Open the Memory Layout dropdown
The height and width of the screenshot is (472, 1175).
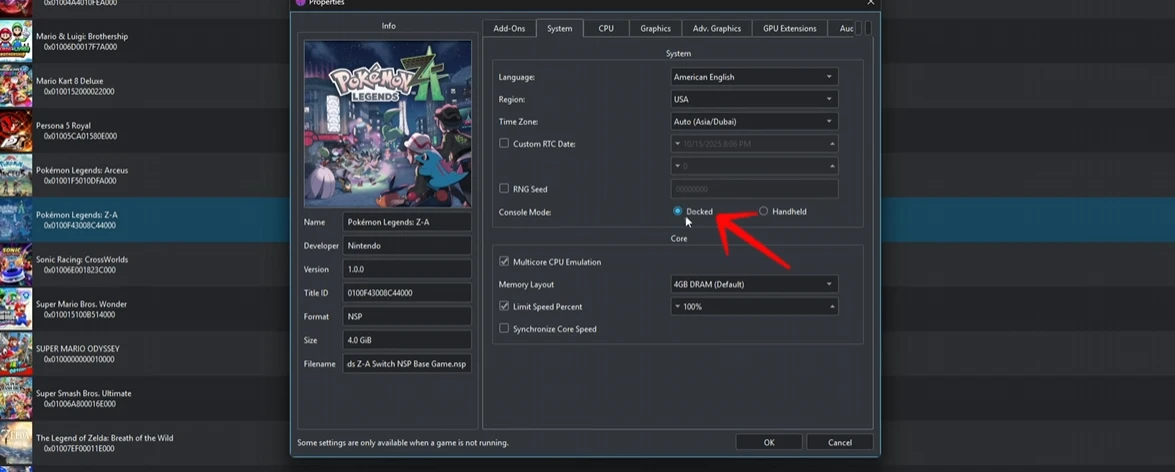(754, 284)
